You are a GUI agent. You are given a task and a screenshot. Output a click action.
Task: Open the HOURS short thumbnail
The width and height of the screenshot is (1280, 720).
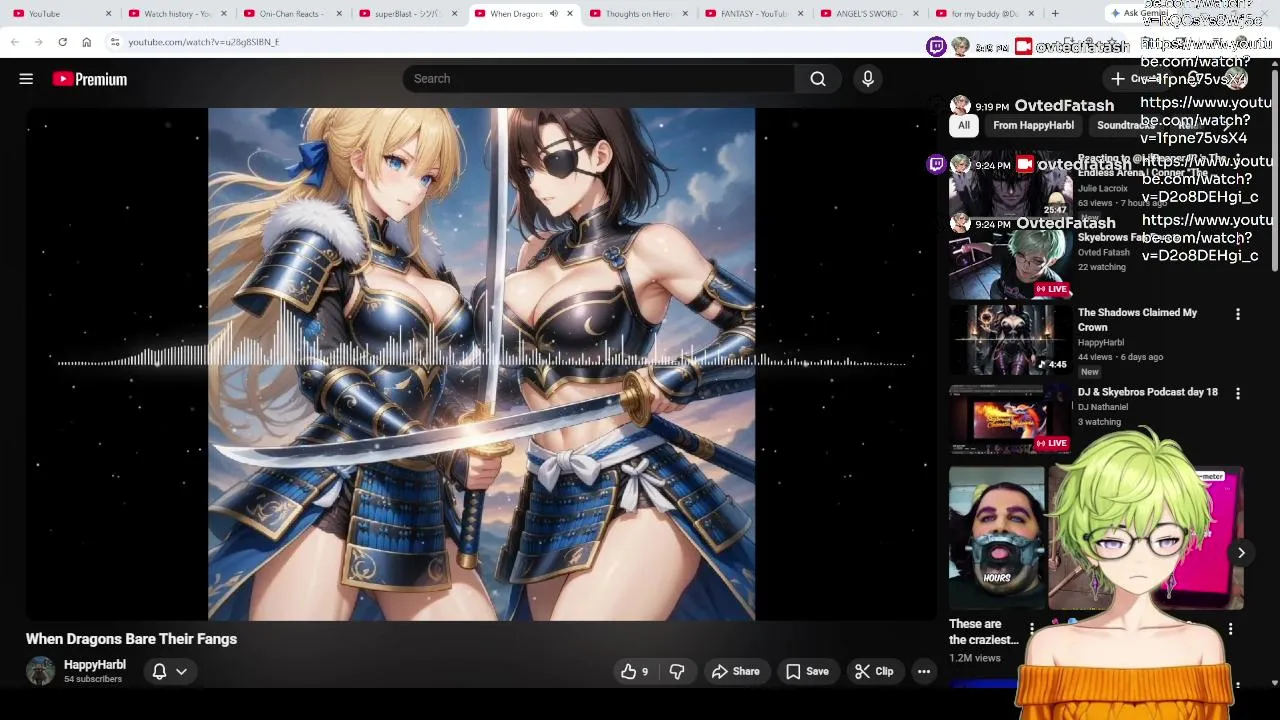[x=996, y=537]
